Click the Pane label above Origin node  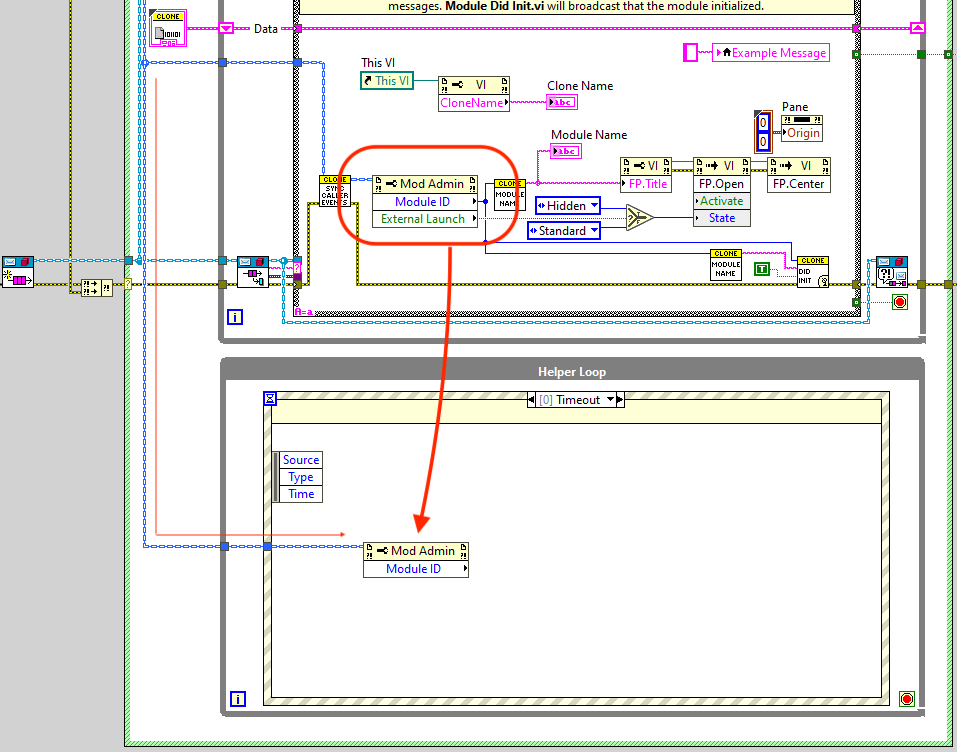tap(795, 107)
